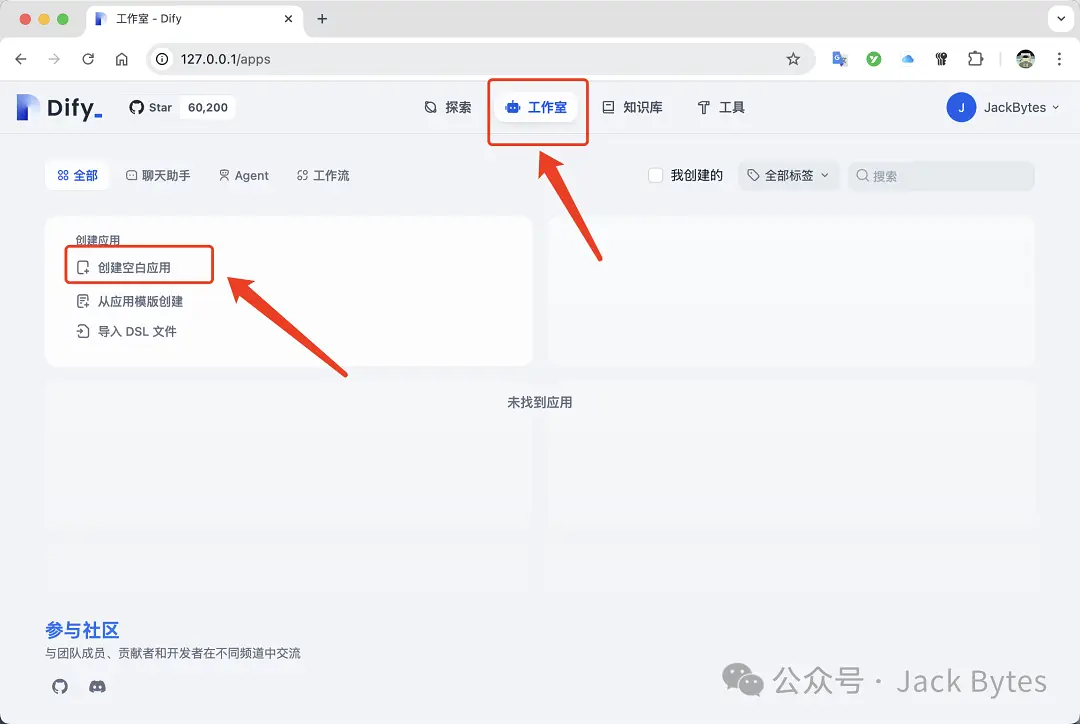Open the 工具 tools section icon

tap(703, 107)
